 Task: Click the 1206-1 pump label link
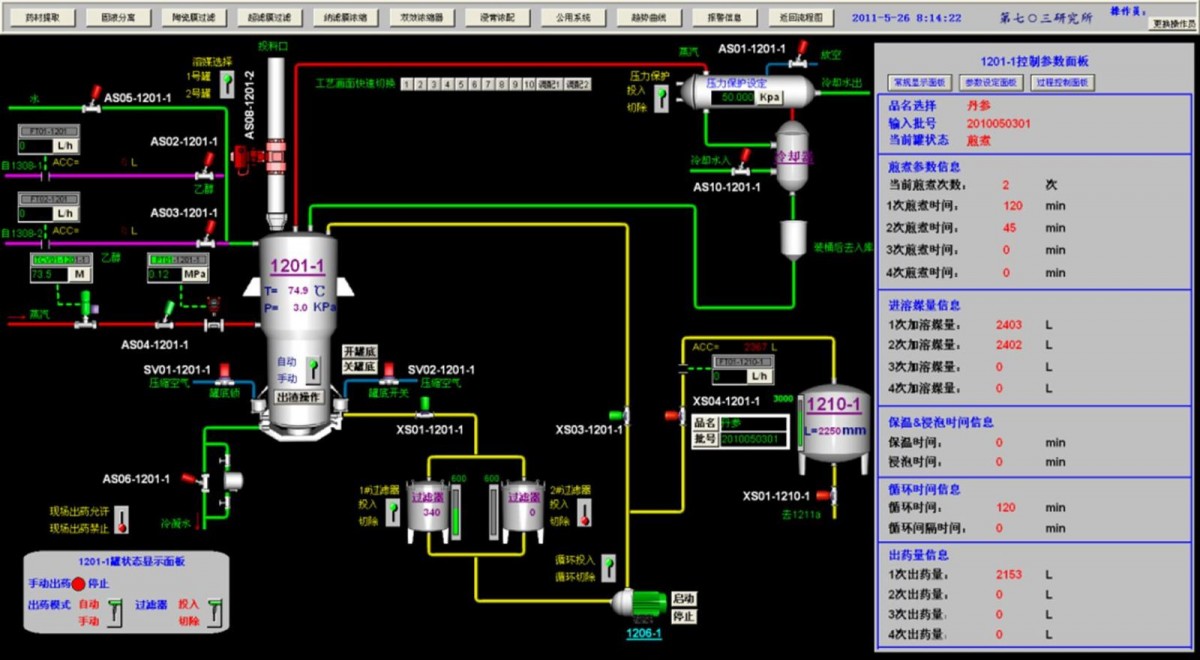pyautogui.click(x=643, y=633)
